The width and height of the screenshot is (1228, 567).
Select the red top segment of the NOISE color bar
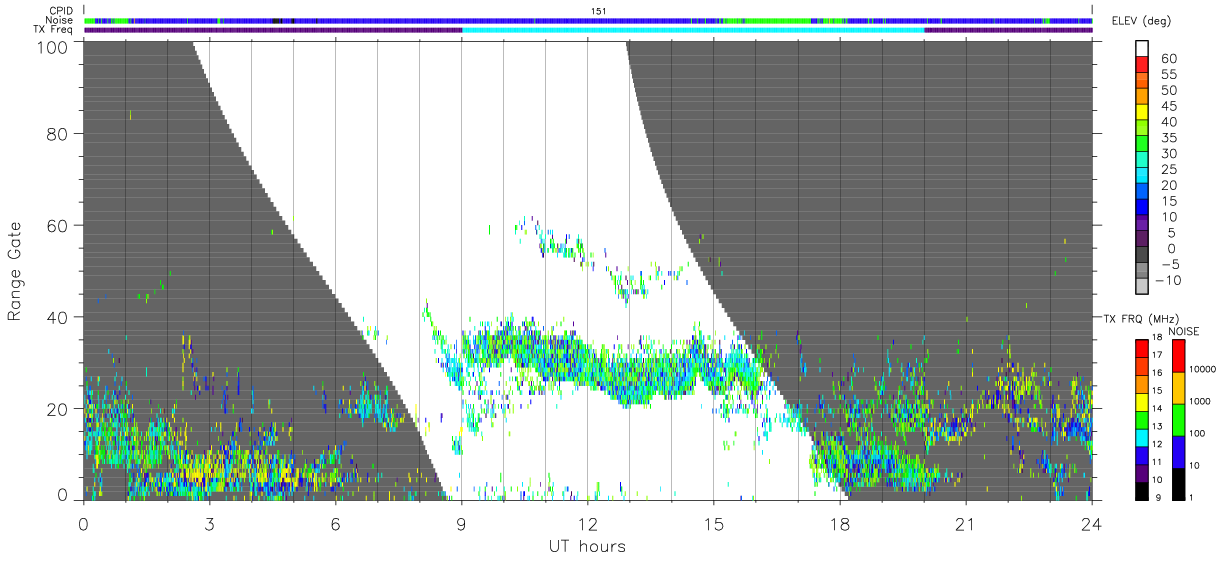coord(1177,356)
